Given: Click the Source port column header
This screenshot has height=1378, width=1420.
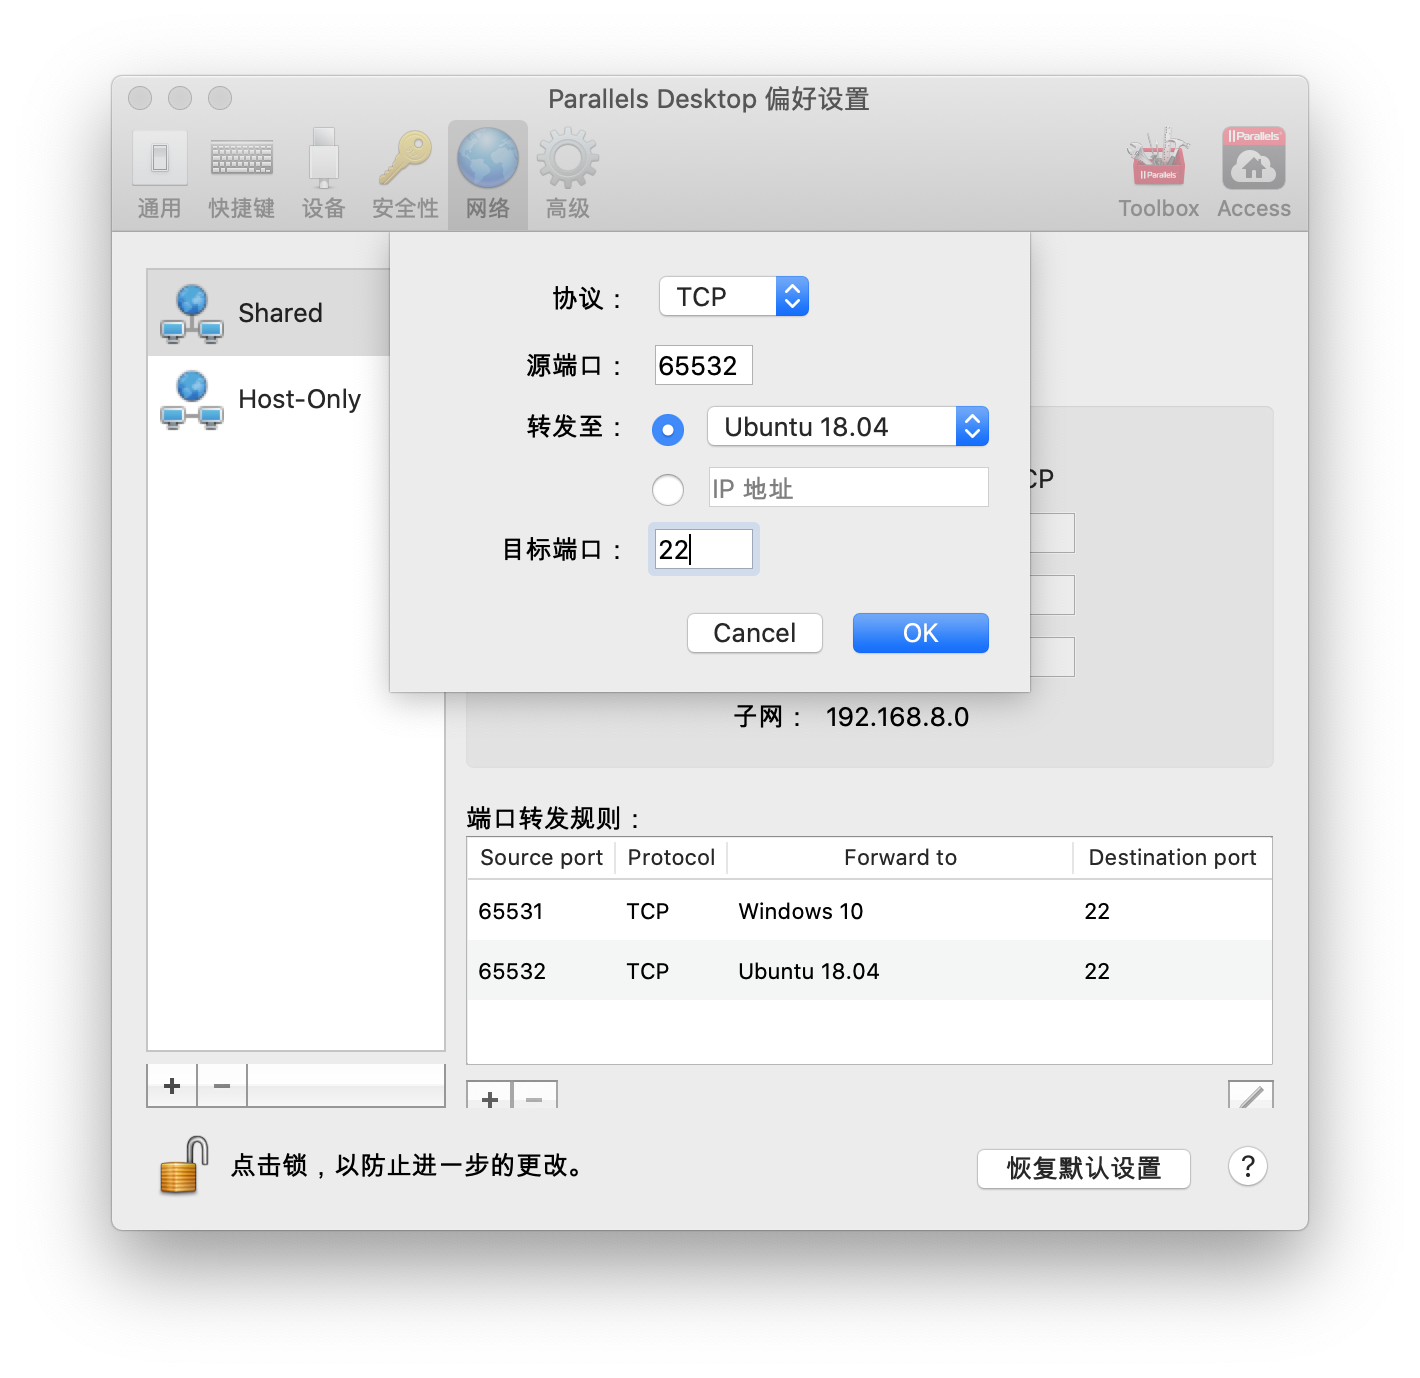Looking at the screenshot, I should 541,858.
